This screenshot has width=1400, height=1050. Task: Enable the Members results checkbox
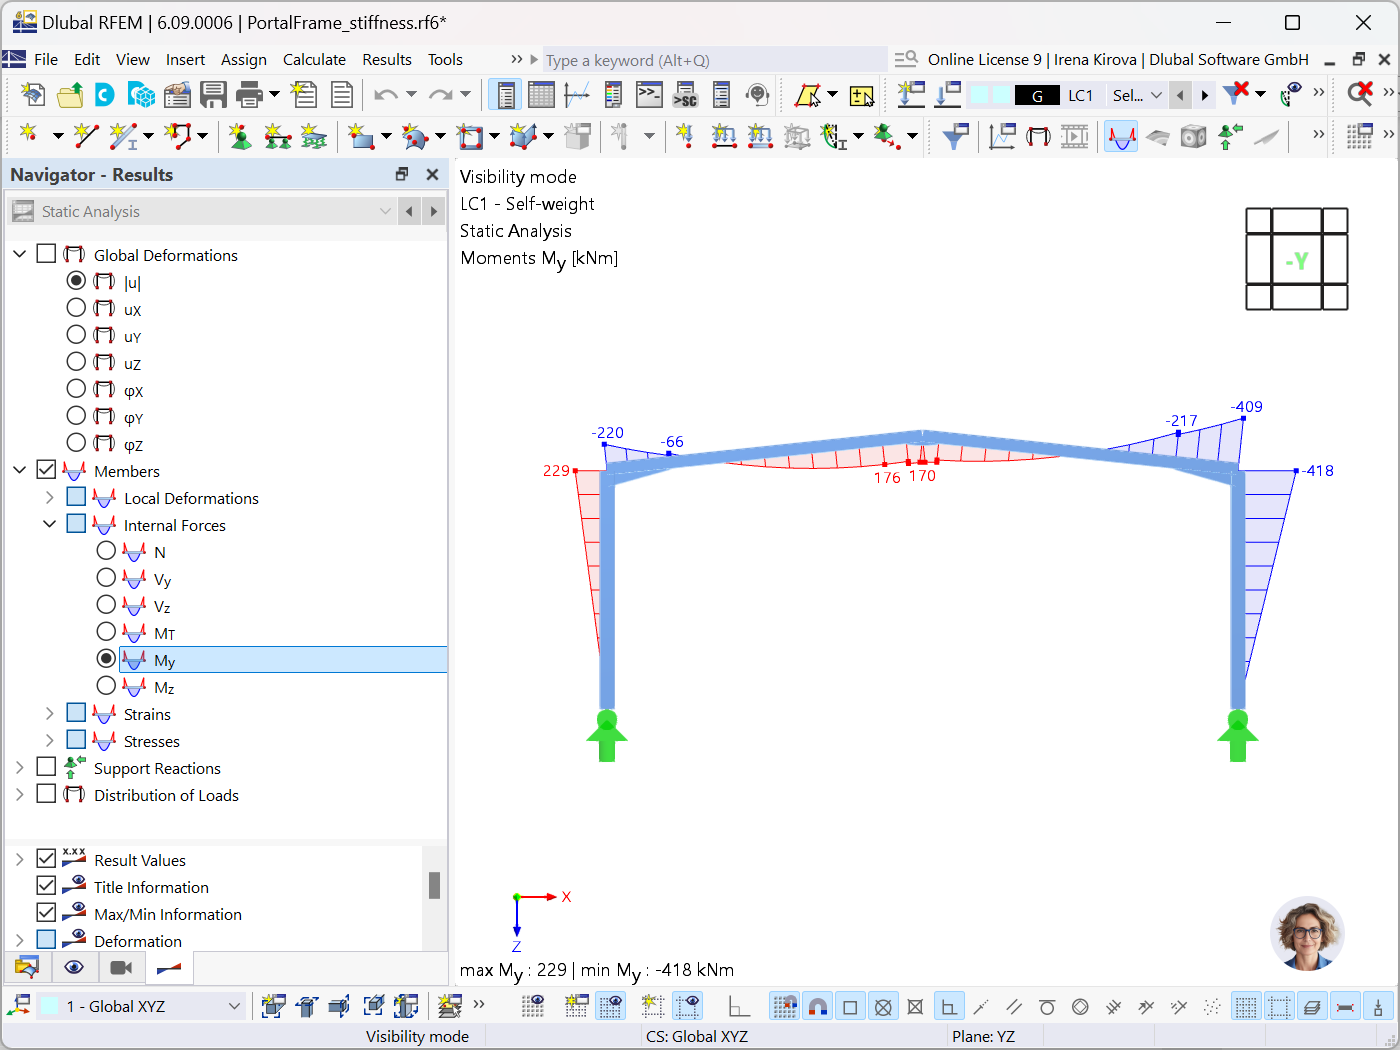click(x=44, y=469)
